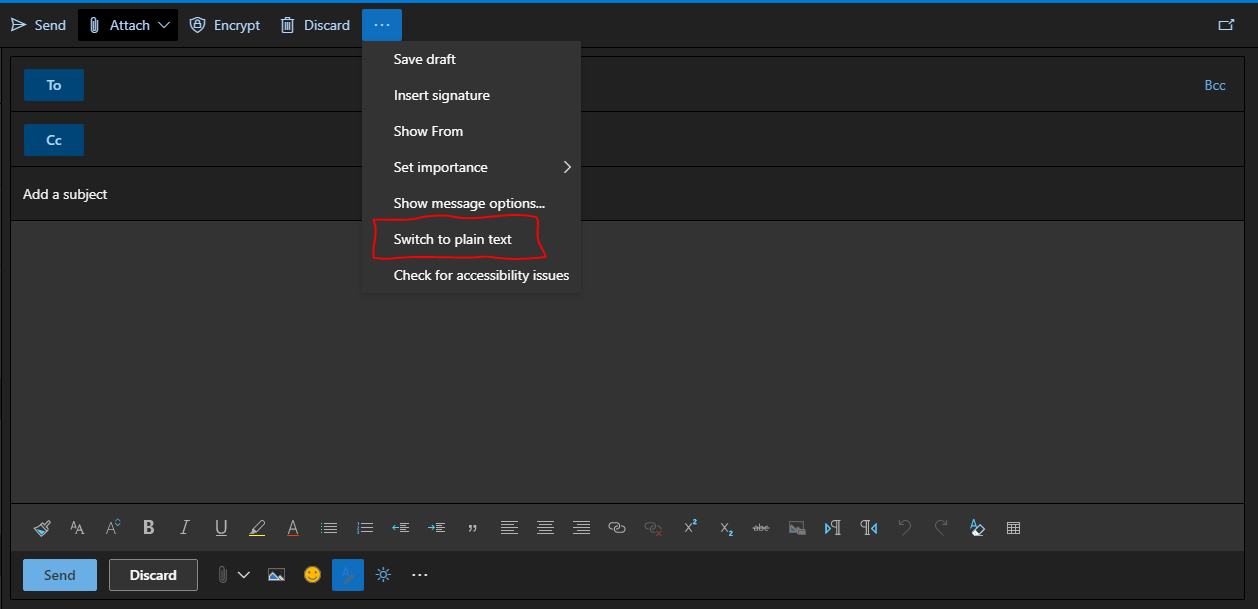The height and width of the screenshot is (609, 1258).
Task: Click the sun-shaped light mode icon
Action: (383, 575)
